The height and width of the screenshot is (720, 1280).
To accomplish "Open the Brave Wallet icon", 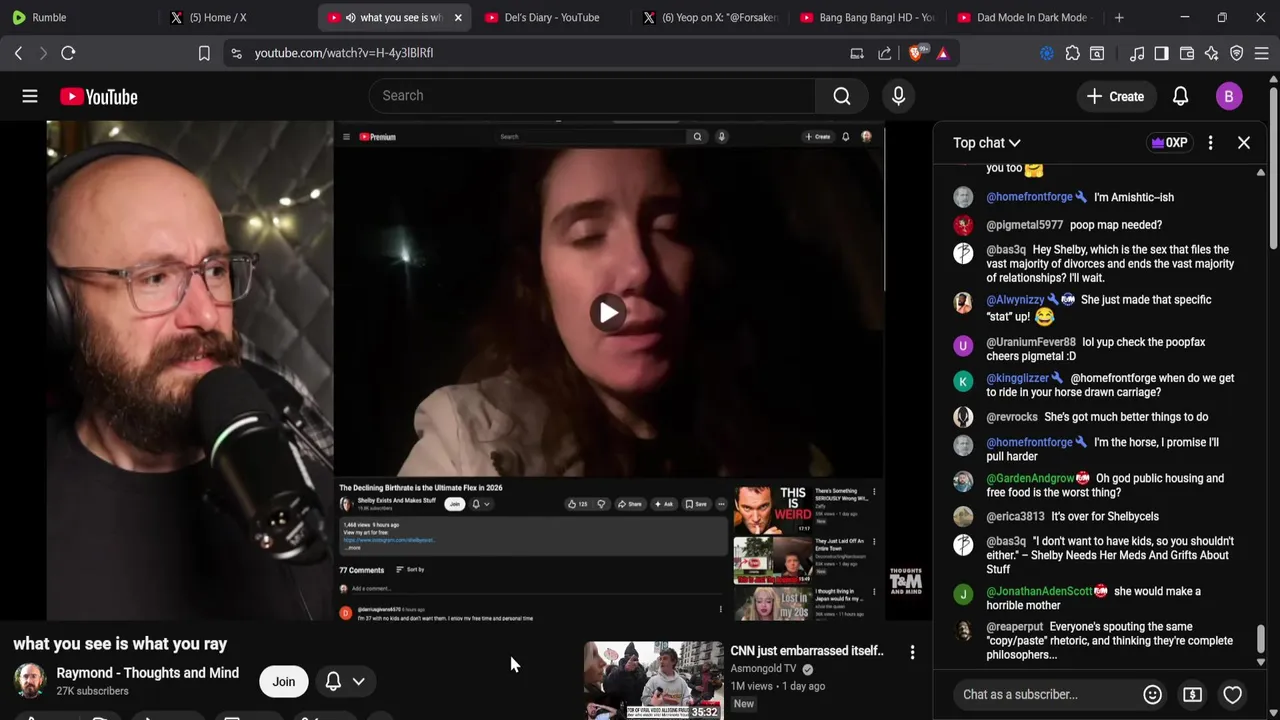I will (1187, 53).
